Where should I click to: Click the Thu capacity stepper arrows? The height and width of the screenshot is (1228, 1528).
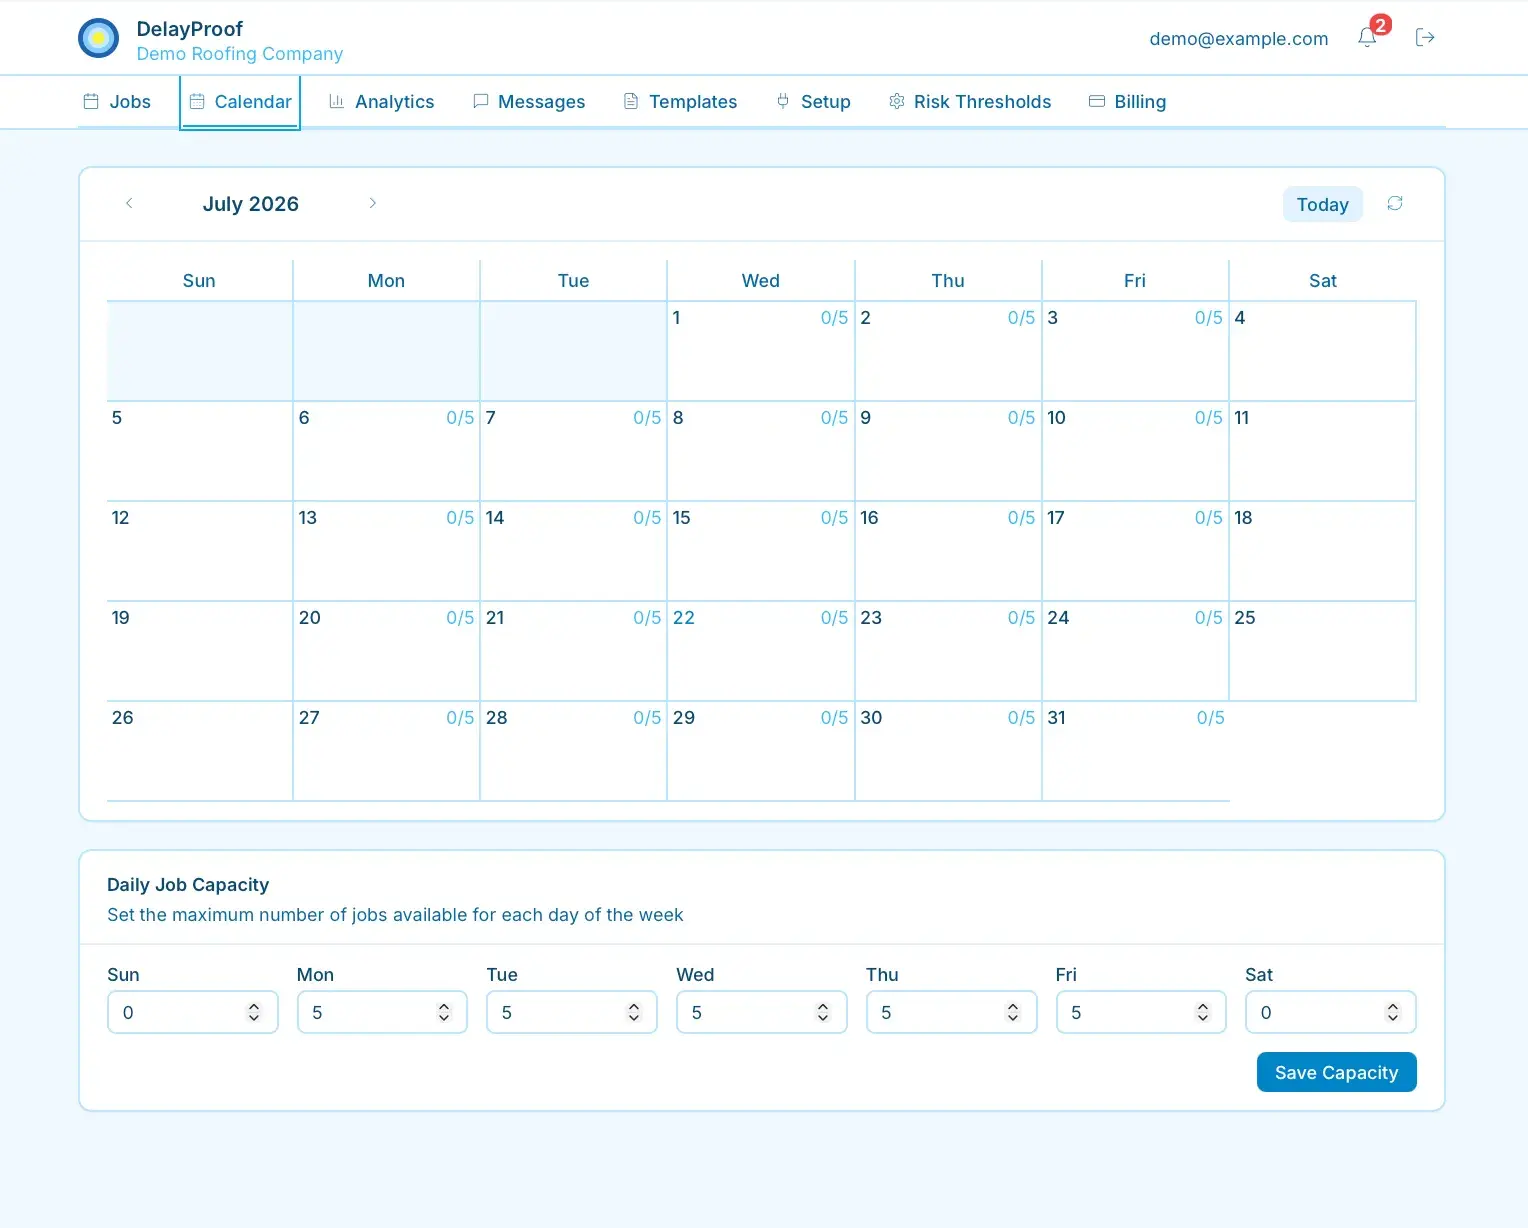1013,1012
